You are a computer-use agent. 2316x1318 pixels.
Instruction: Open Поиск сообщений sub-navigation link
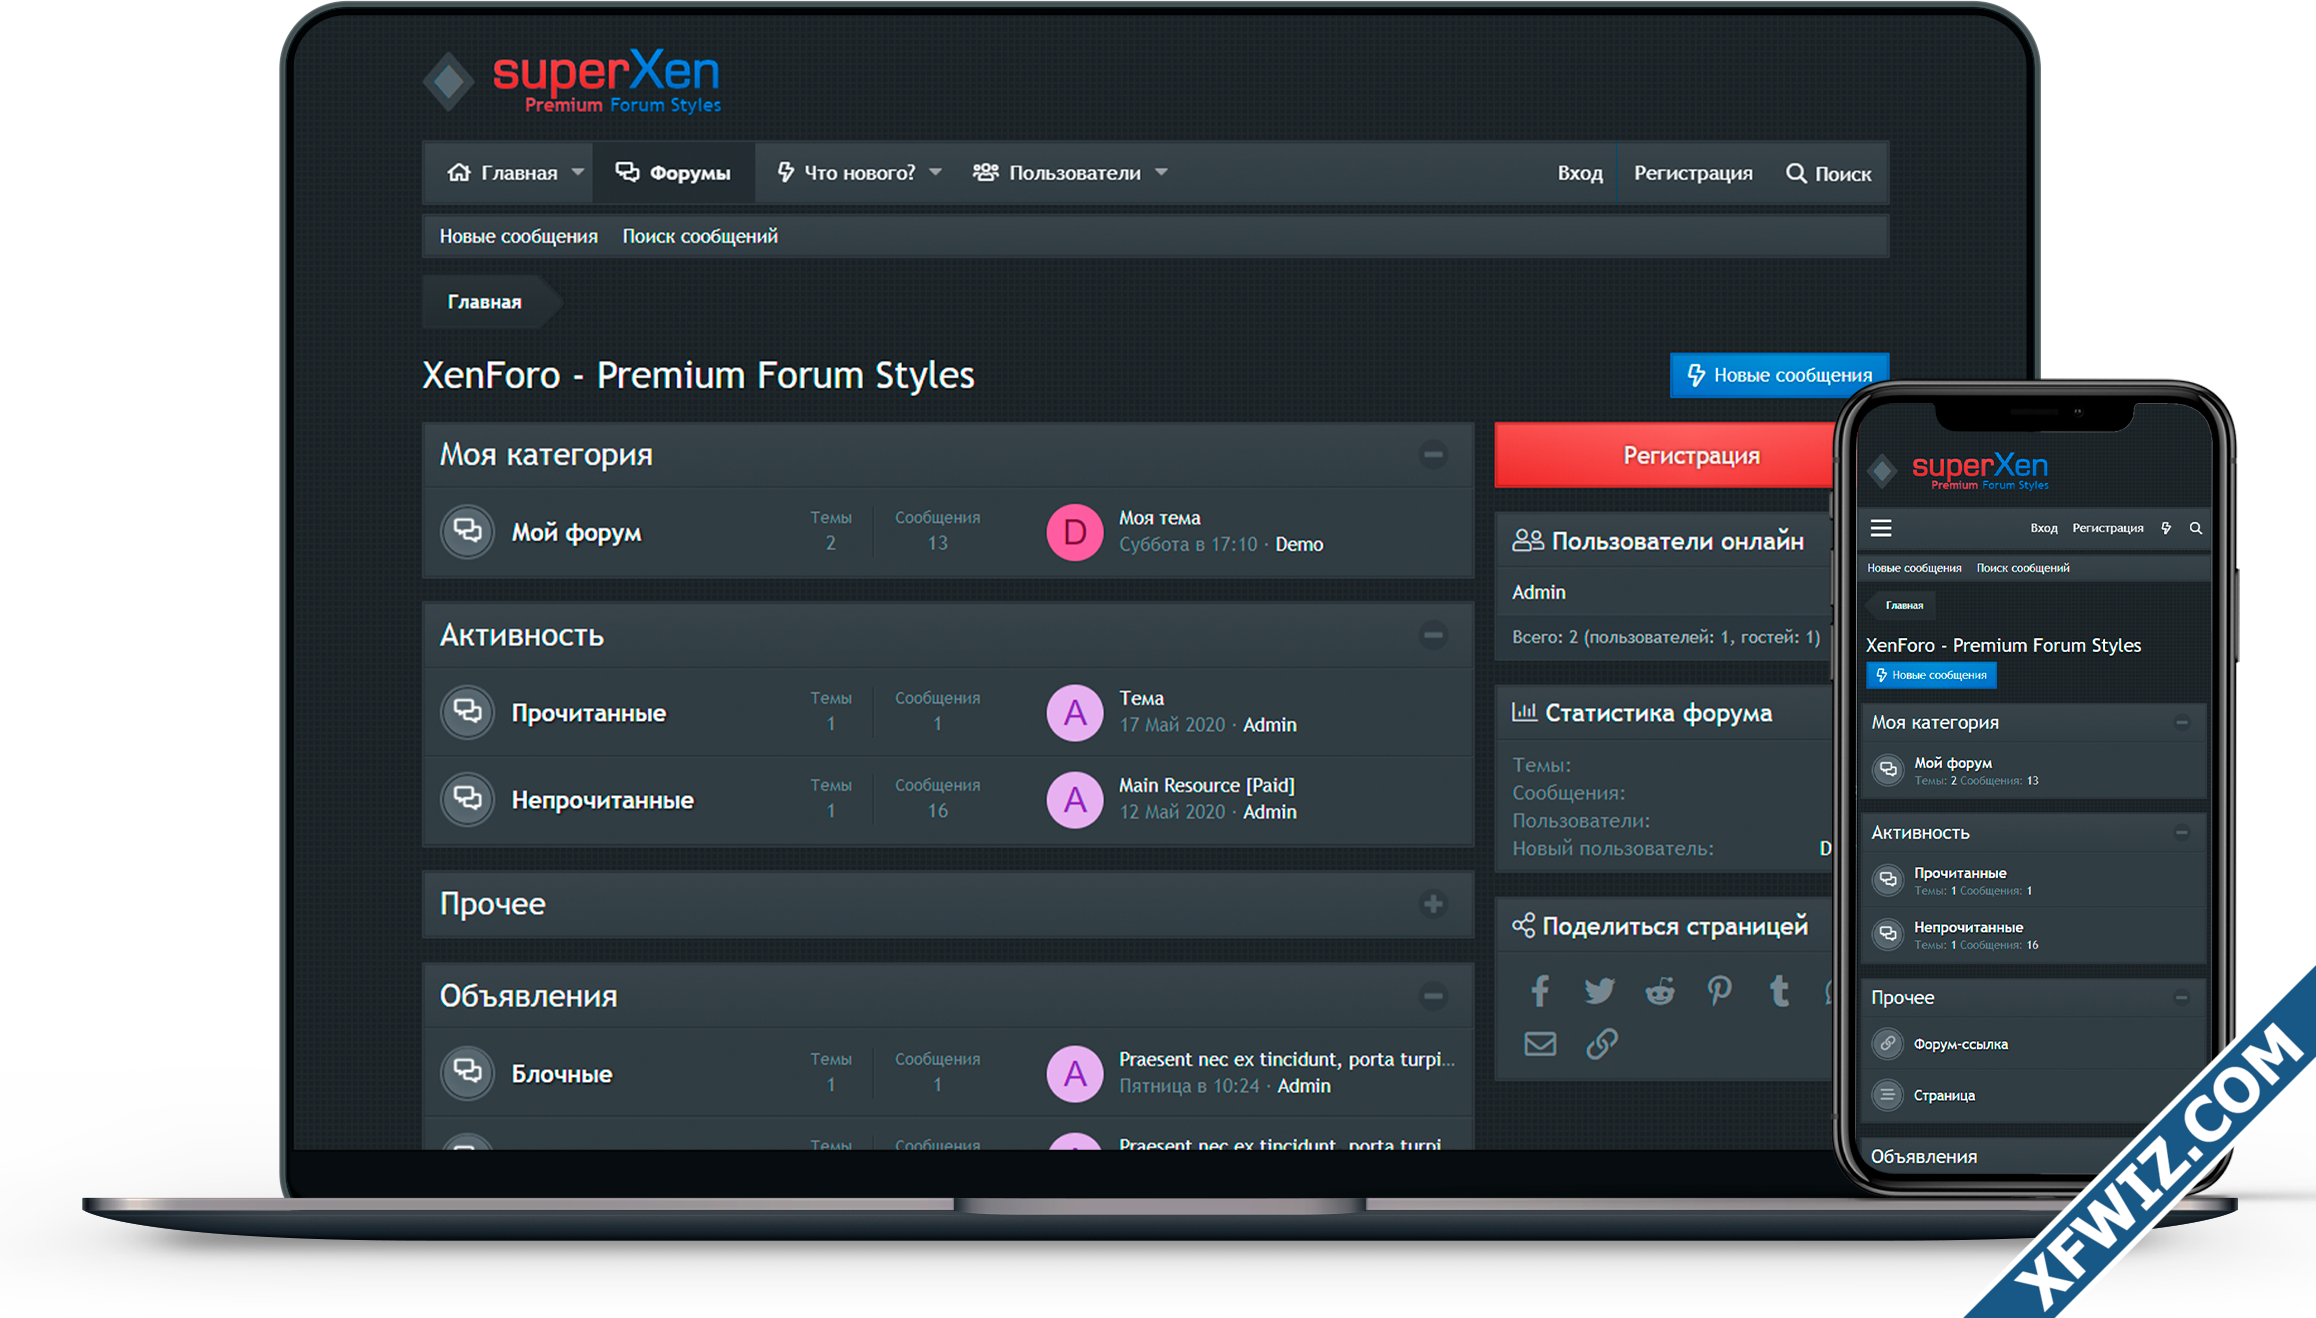click(700, 236)
